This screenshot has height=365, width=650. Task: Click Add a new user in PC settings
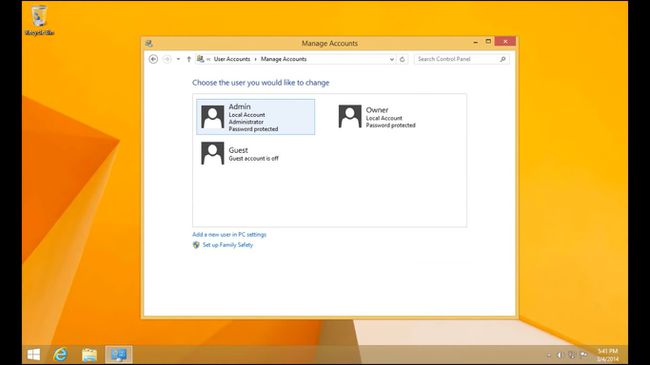coord(229,235)
